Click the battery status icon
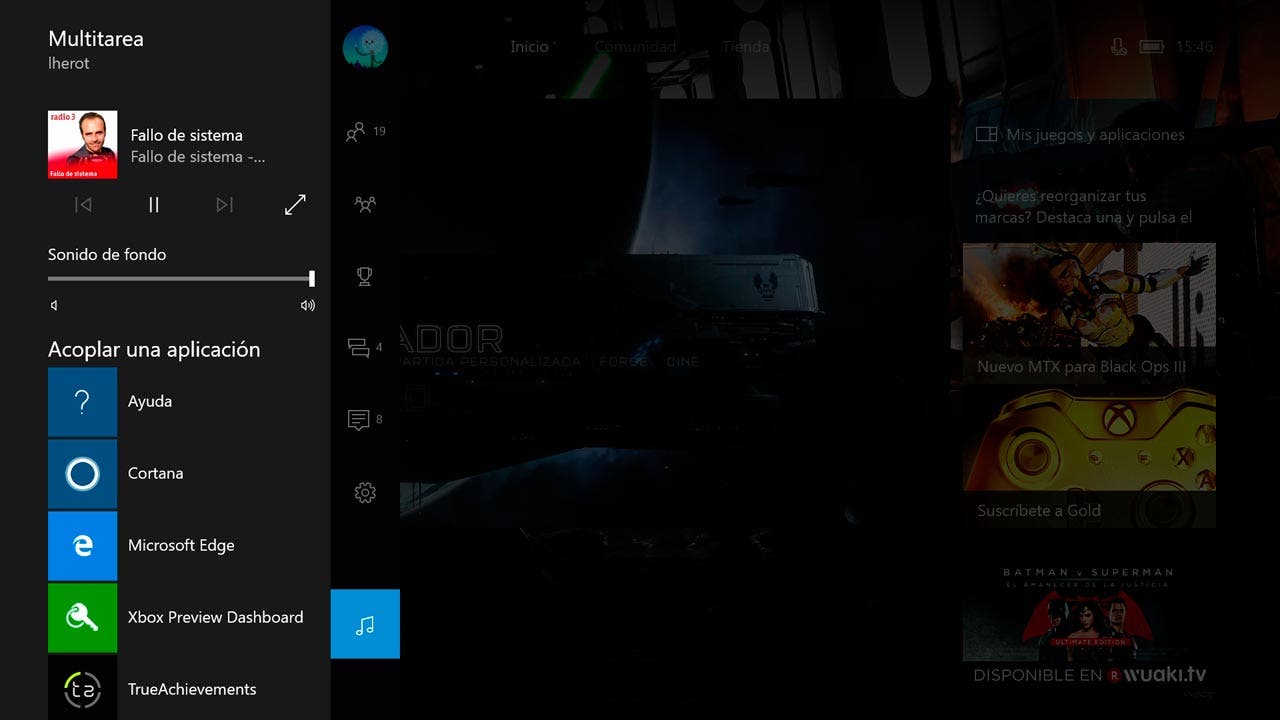1280x720 pixels. 1151,47
